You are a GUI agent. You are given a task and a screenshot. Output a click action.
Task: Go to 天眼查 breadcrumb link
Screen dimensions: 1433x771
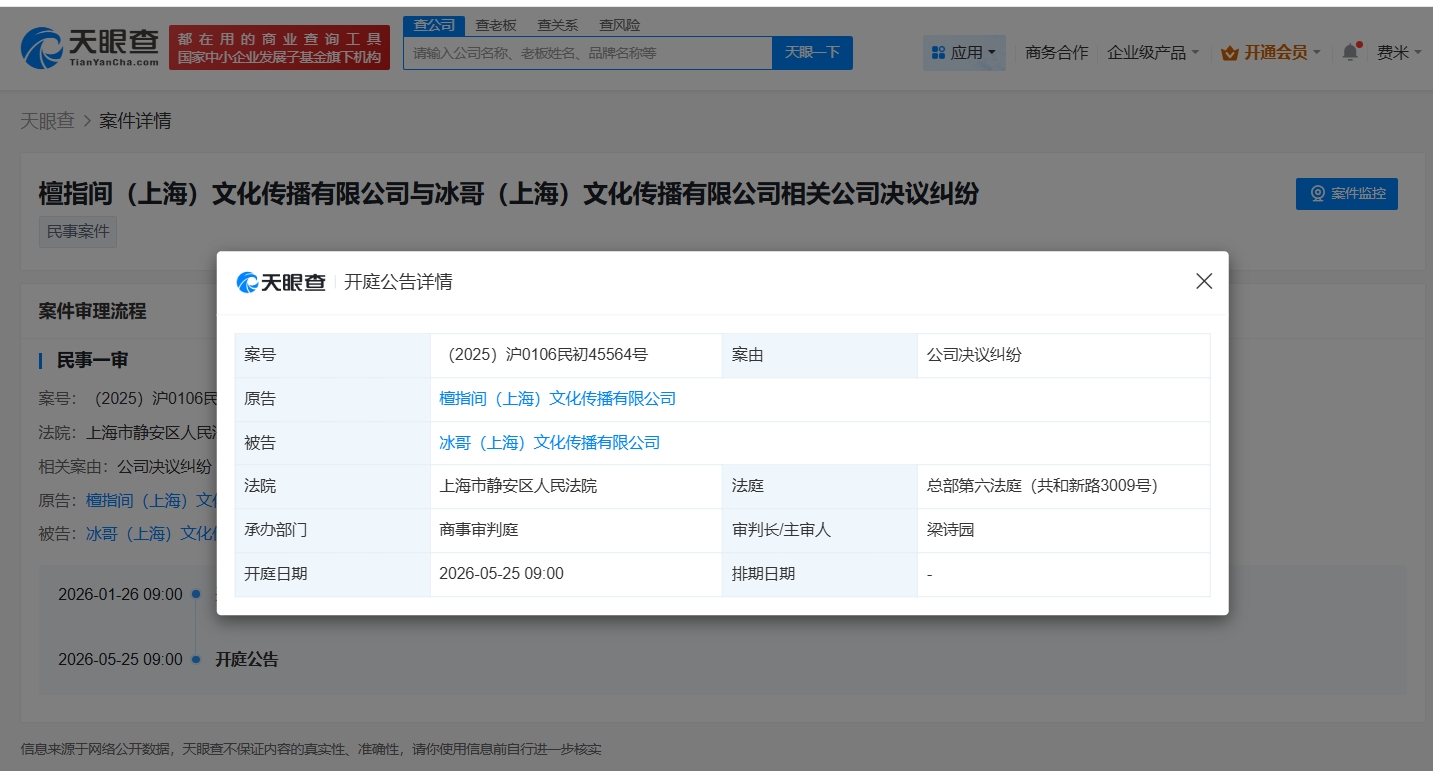(47, 121)
